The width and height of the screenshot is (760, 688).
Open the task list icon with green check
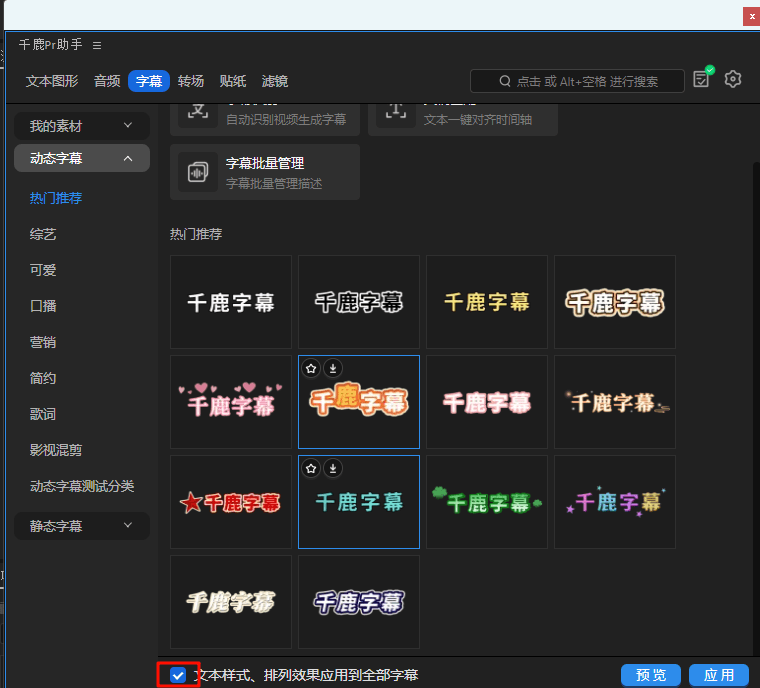(702, 78)
